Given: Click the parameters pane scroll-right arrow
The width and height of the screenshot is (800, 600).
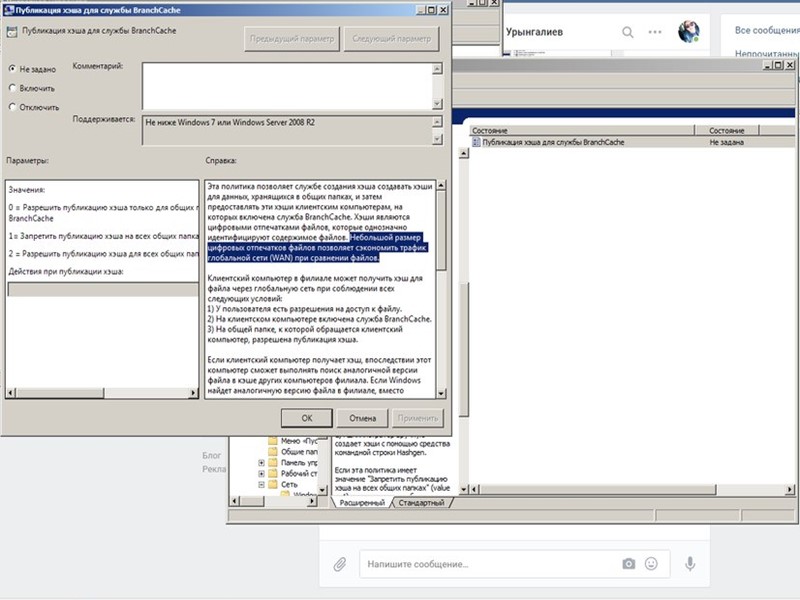Looking at the screenshot, I should [x=193, y=393].
